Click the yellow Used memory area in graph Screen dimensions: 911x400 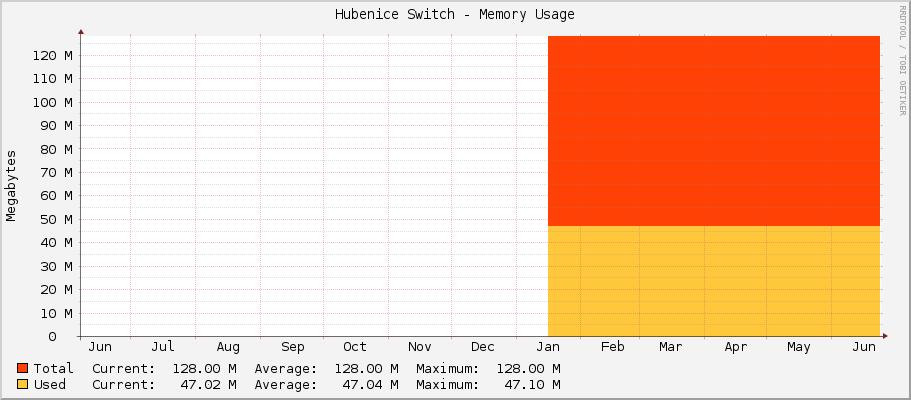[x=714, y=281]
